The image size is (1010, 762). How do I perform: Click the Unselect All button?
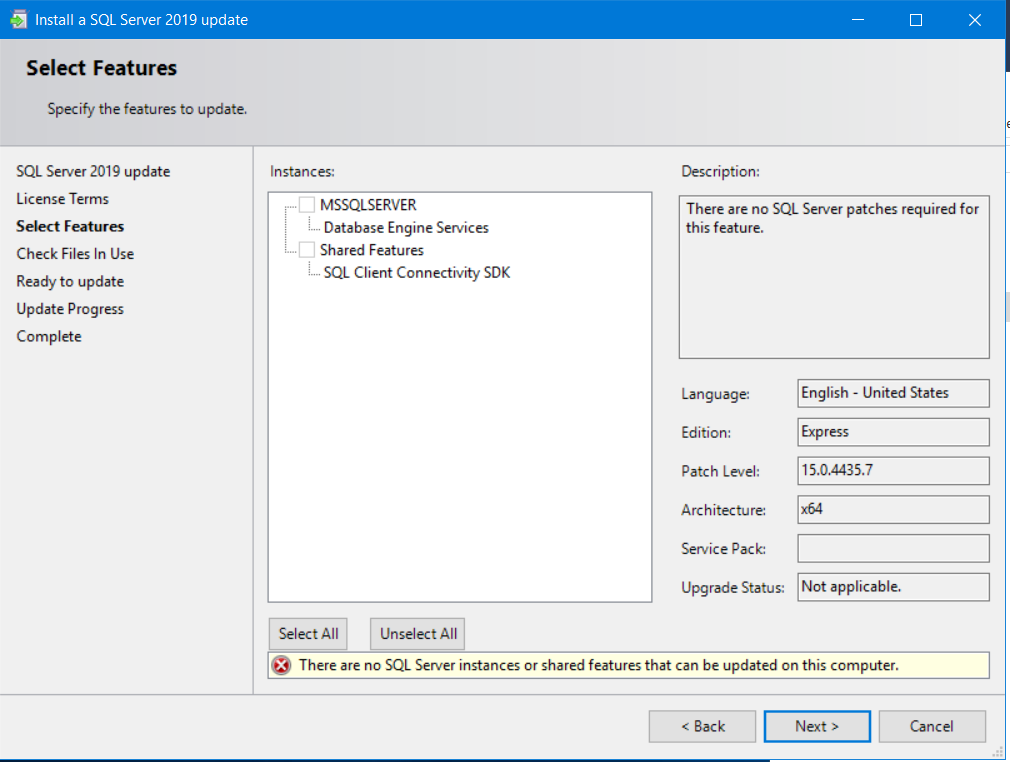pyautogui.click(x=417, y=634)
